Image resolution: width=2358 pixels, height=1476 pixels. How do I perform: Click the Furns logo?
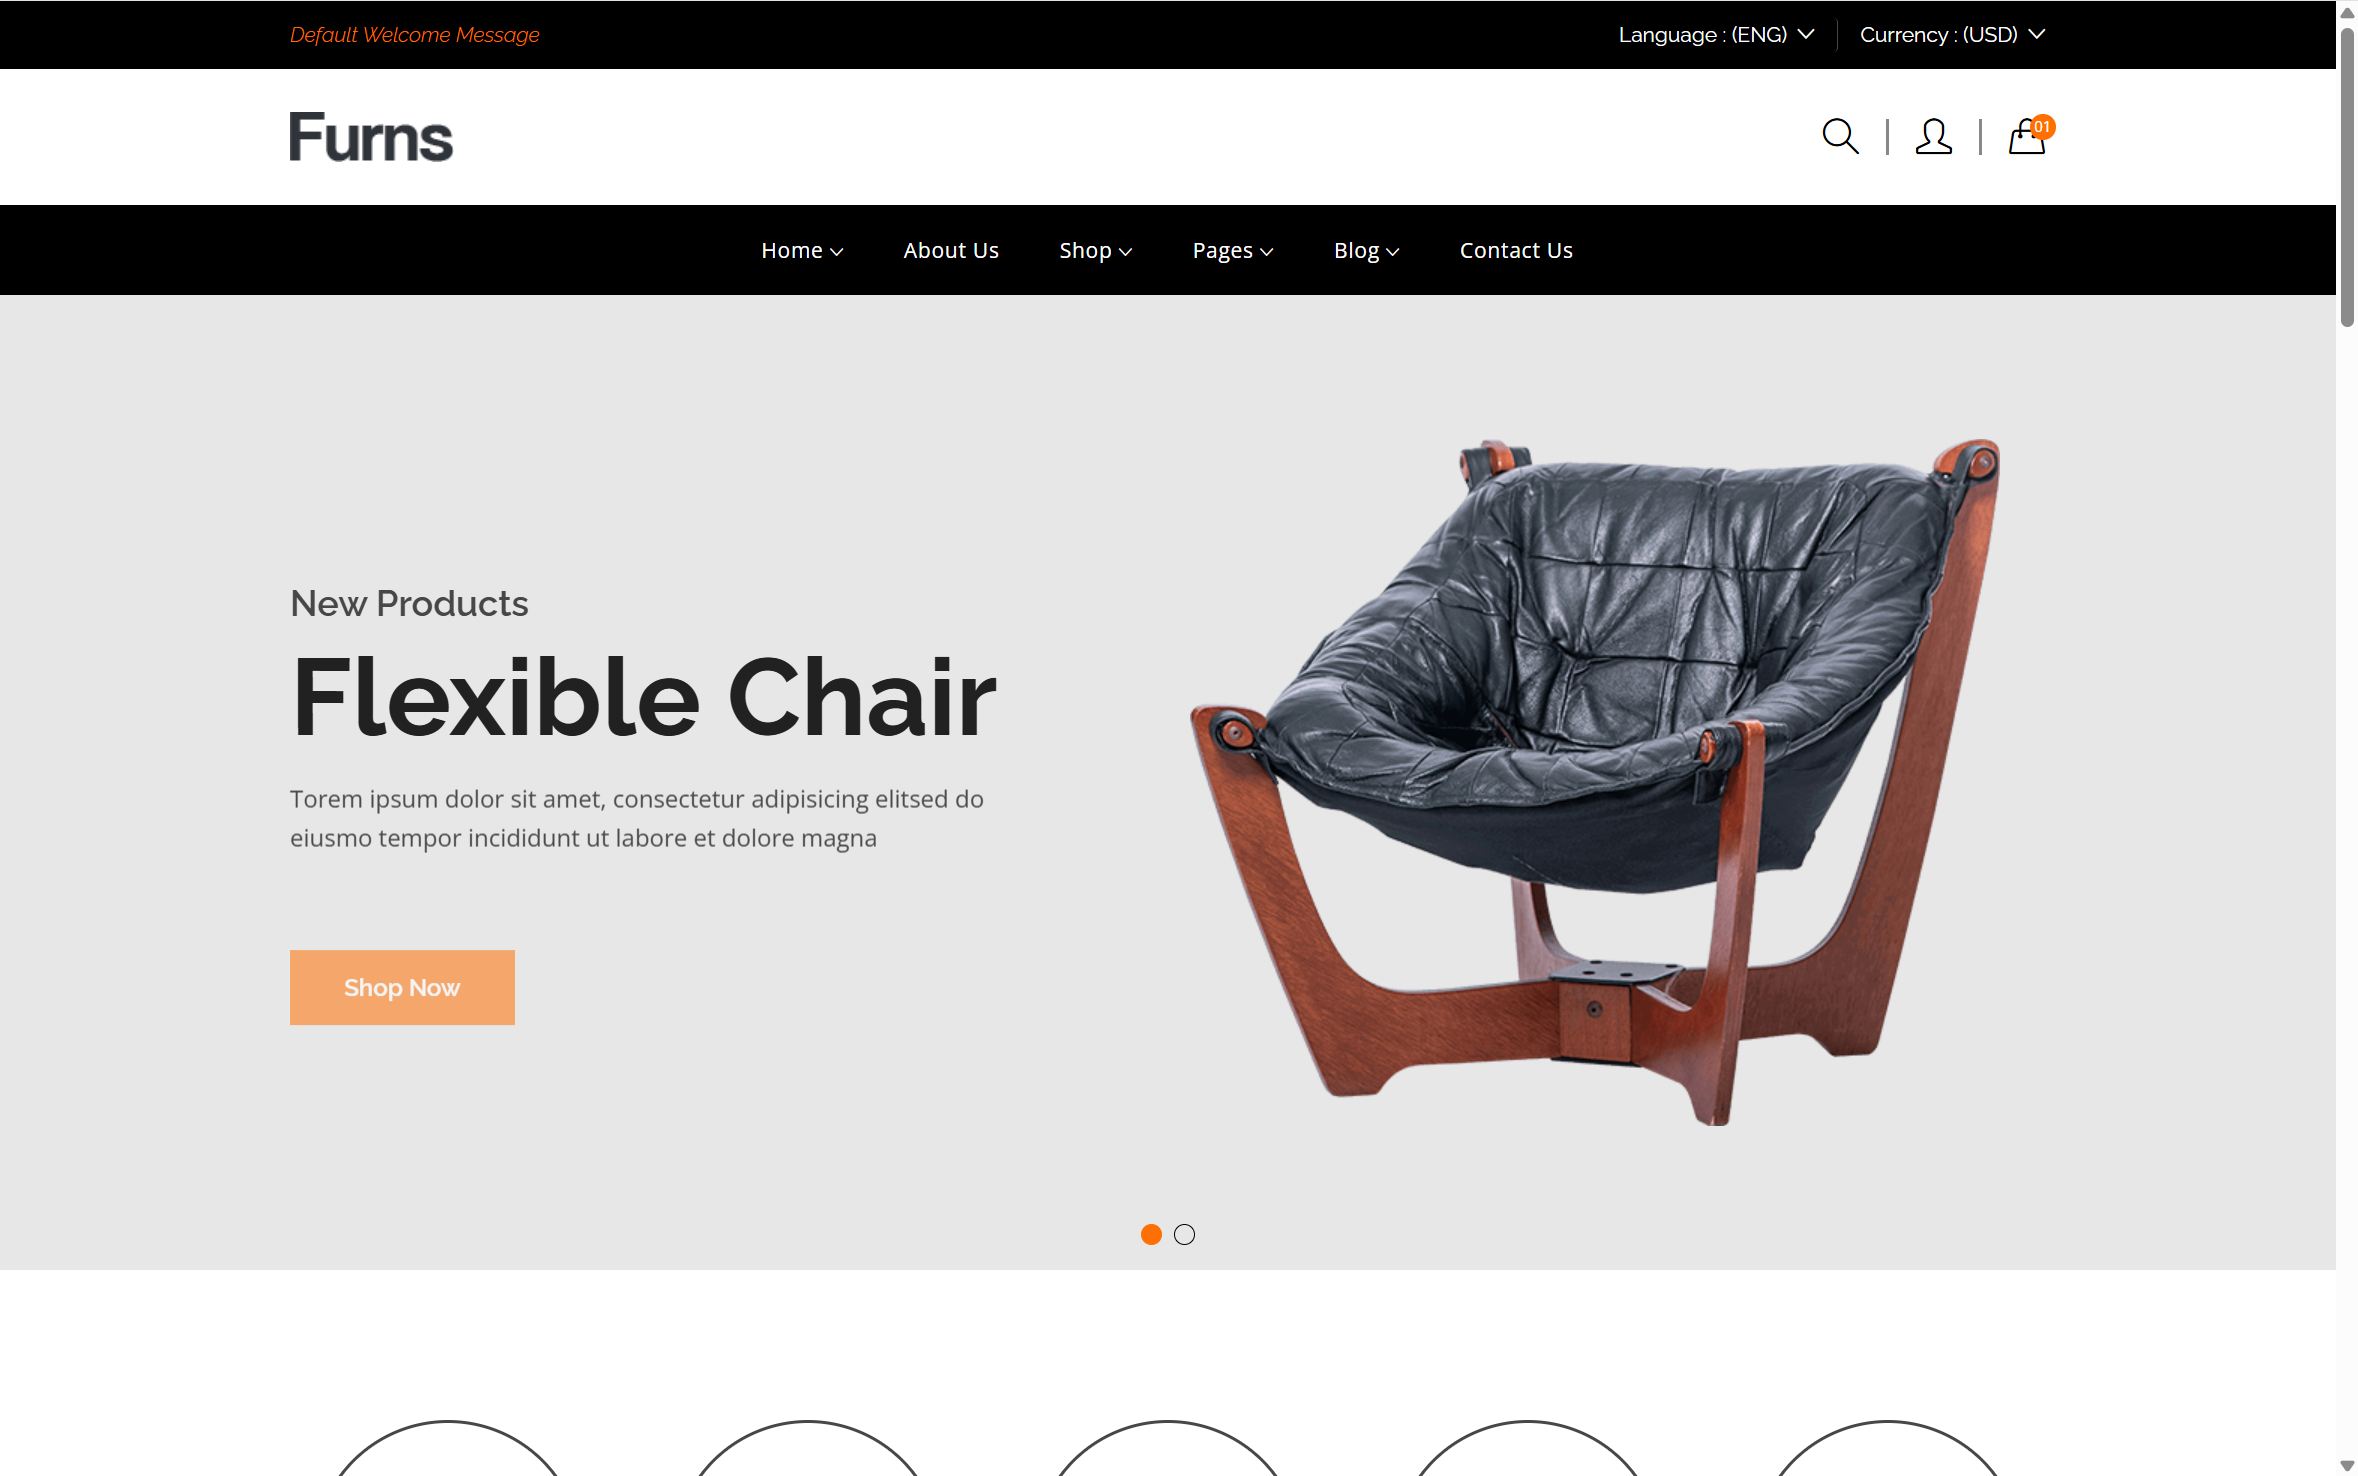pos(371,137)
